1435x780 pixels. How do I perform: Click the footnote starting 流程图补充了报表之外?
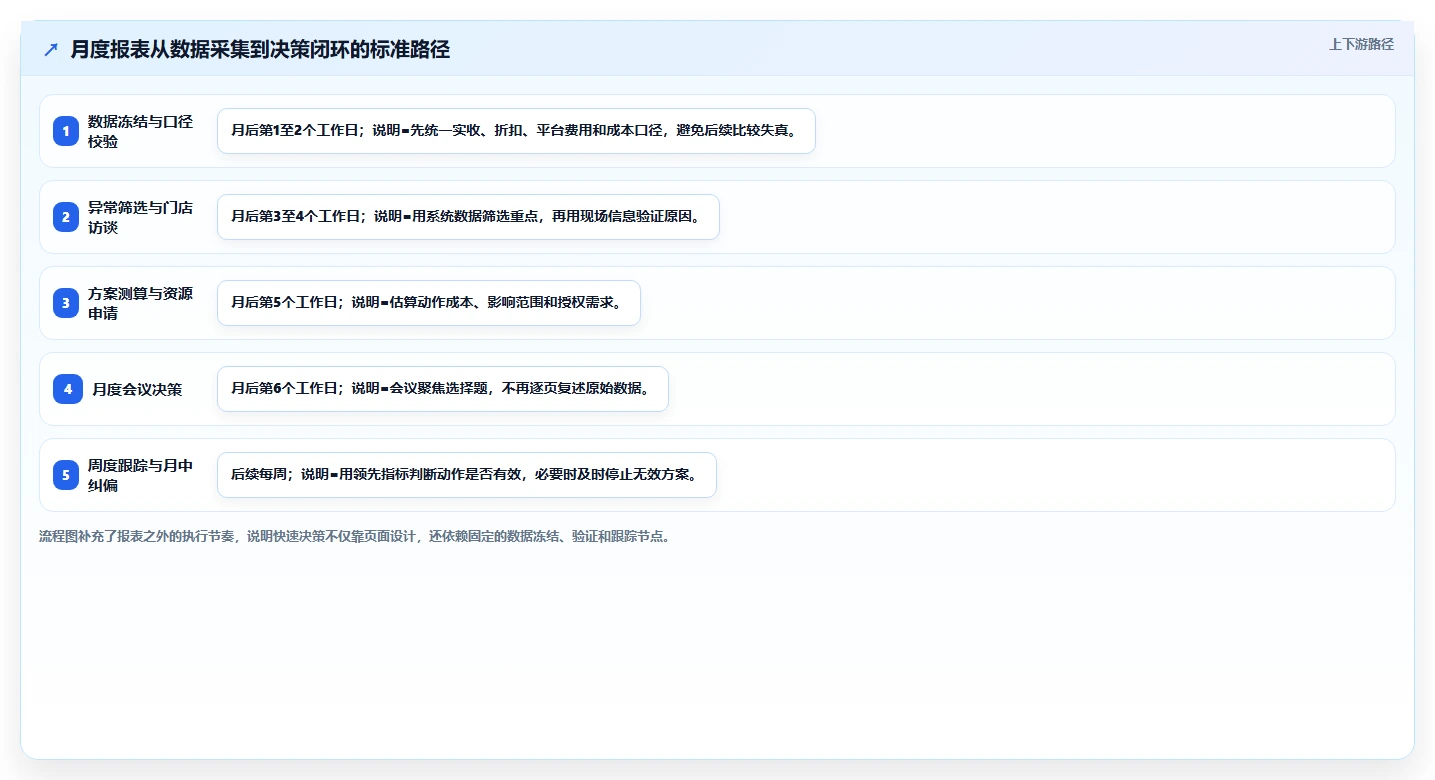pos(354,536)
